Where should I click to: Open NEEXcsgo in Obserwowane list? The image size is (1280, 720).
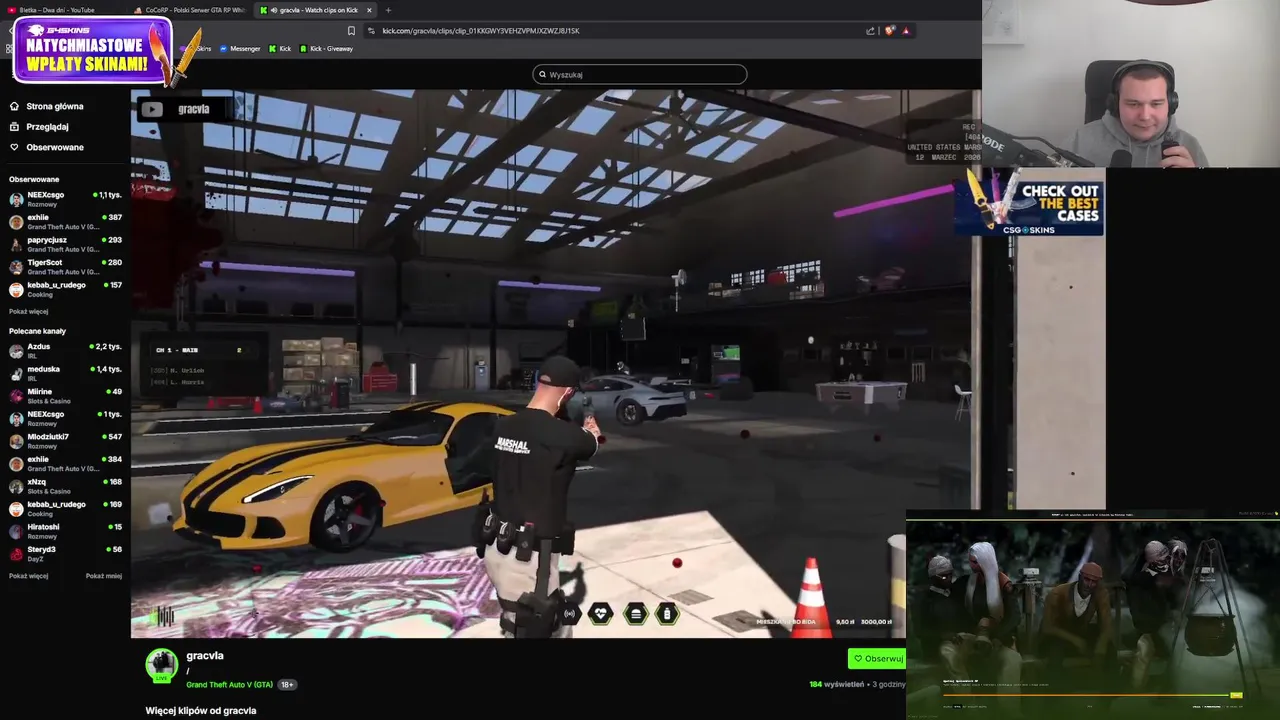pos(65,199)
